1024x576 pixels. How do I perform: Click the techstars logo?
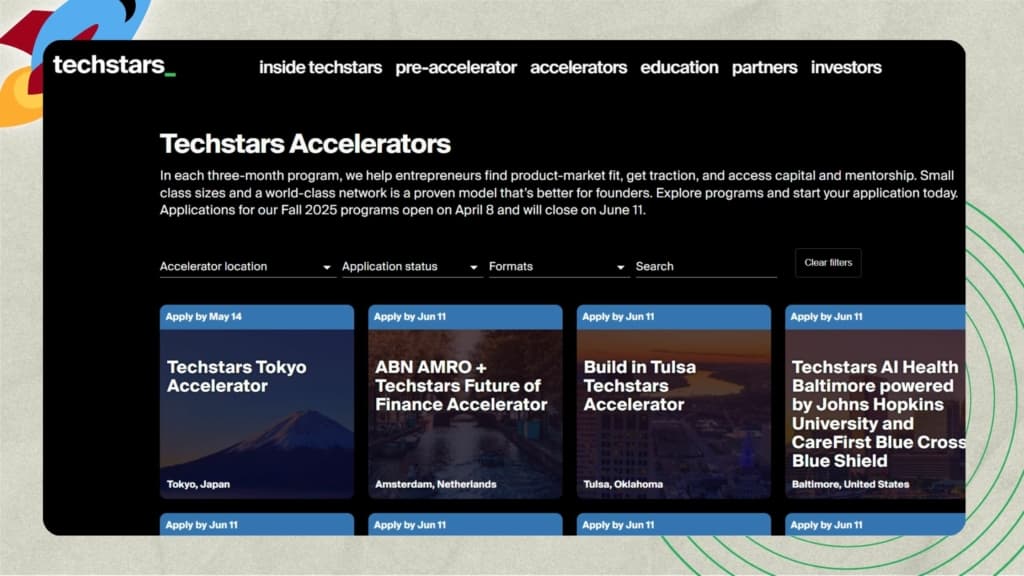114,65
